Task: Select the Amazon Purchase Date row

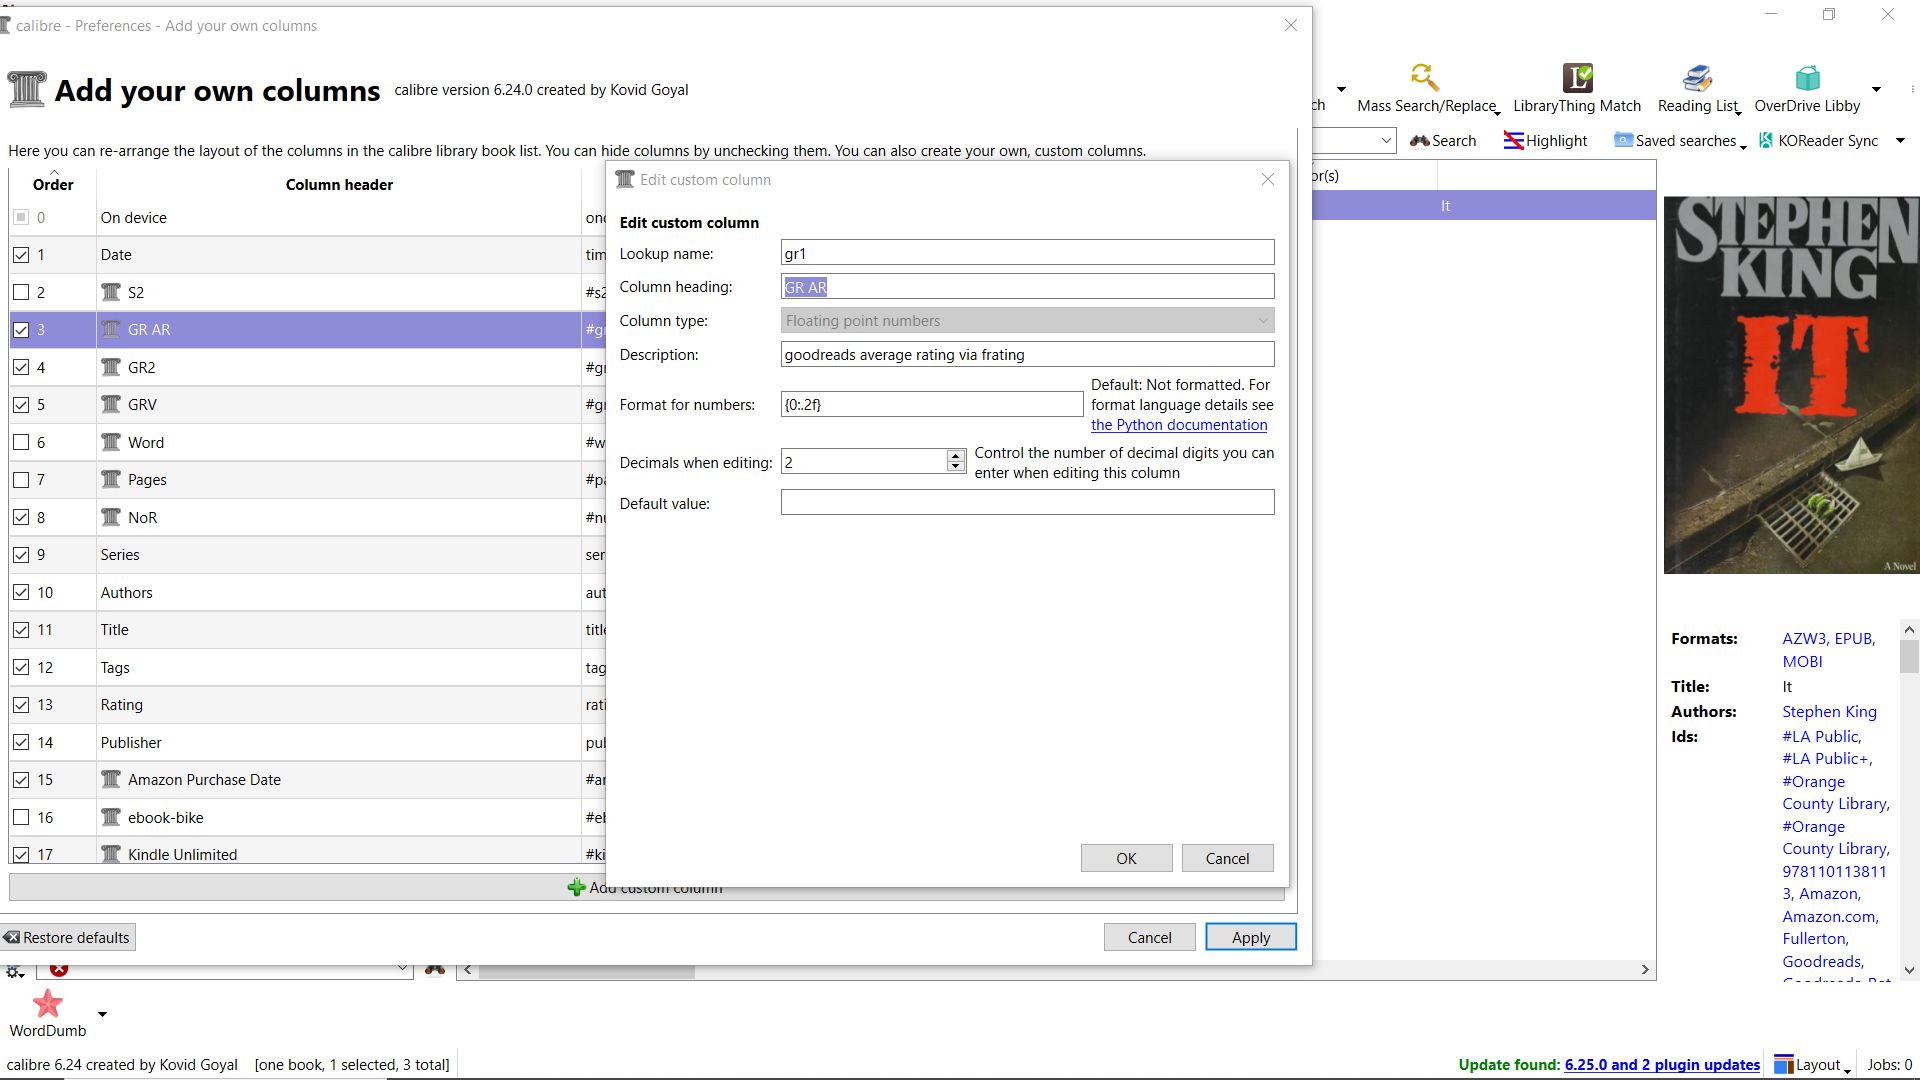Action: (204, 780)
